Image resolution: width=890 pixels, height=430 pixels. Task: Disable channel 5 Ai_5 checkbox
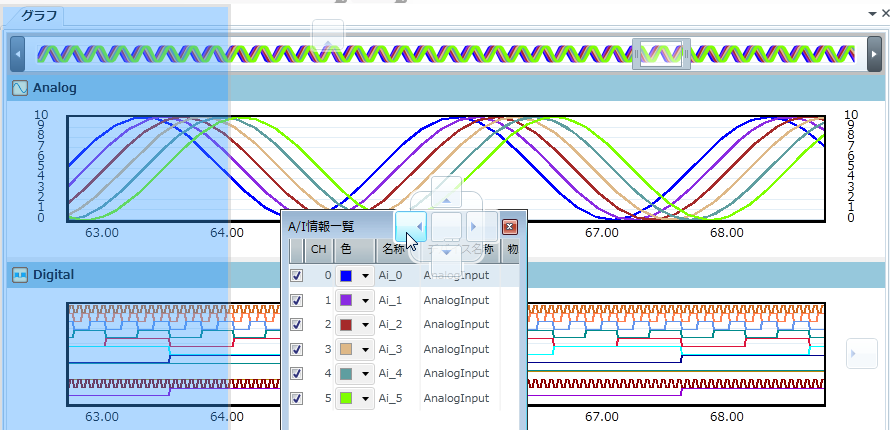[297, 398]
